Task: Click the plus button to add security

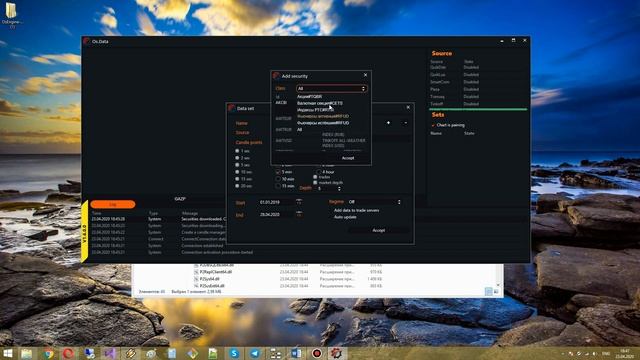Action: (388, 123)
